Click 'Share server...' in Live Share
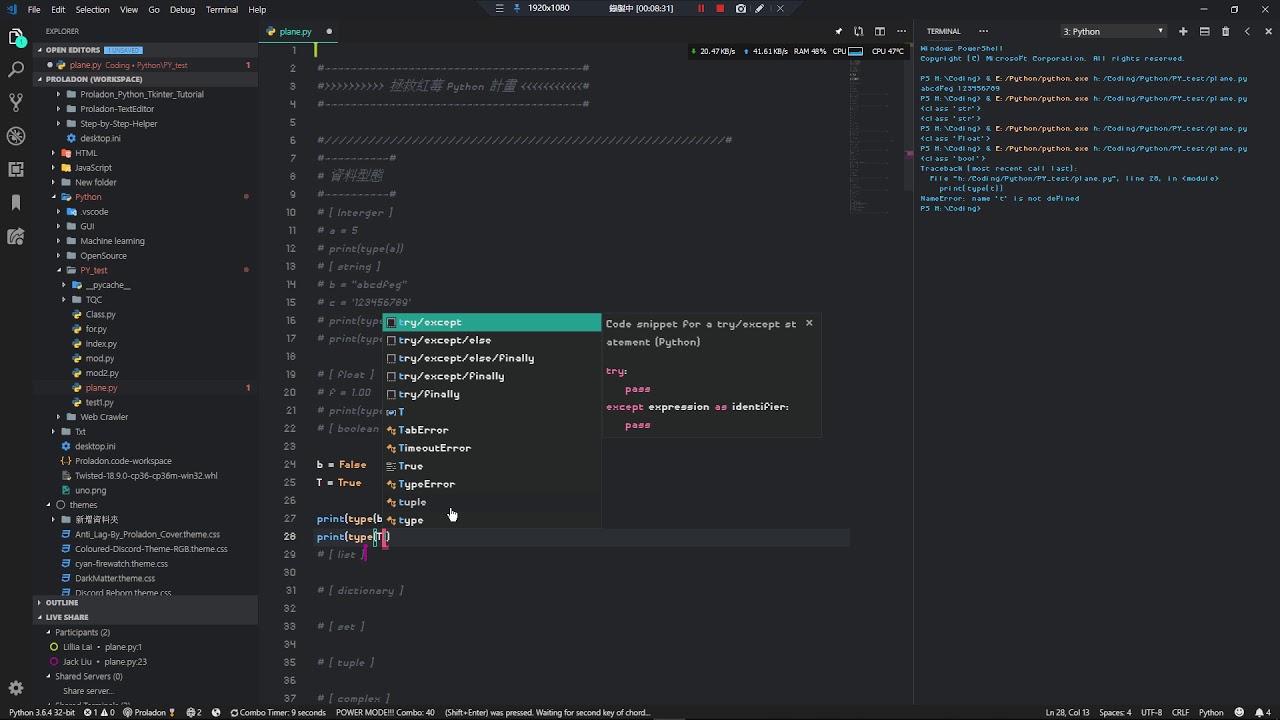The image size is (1280, 720). [88, 691]
